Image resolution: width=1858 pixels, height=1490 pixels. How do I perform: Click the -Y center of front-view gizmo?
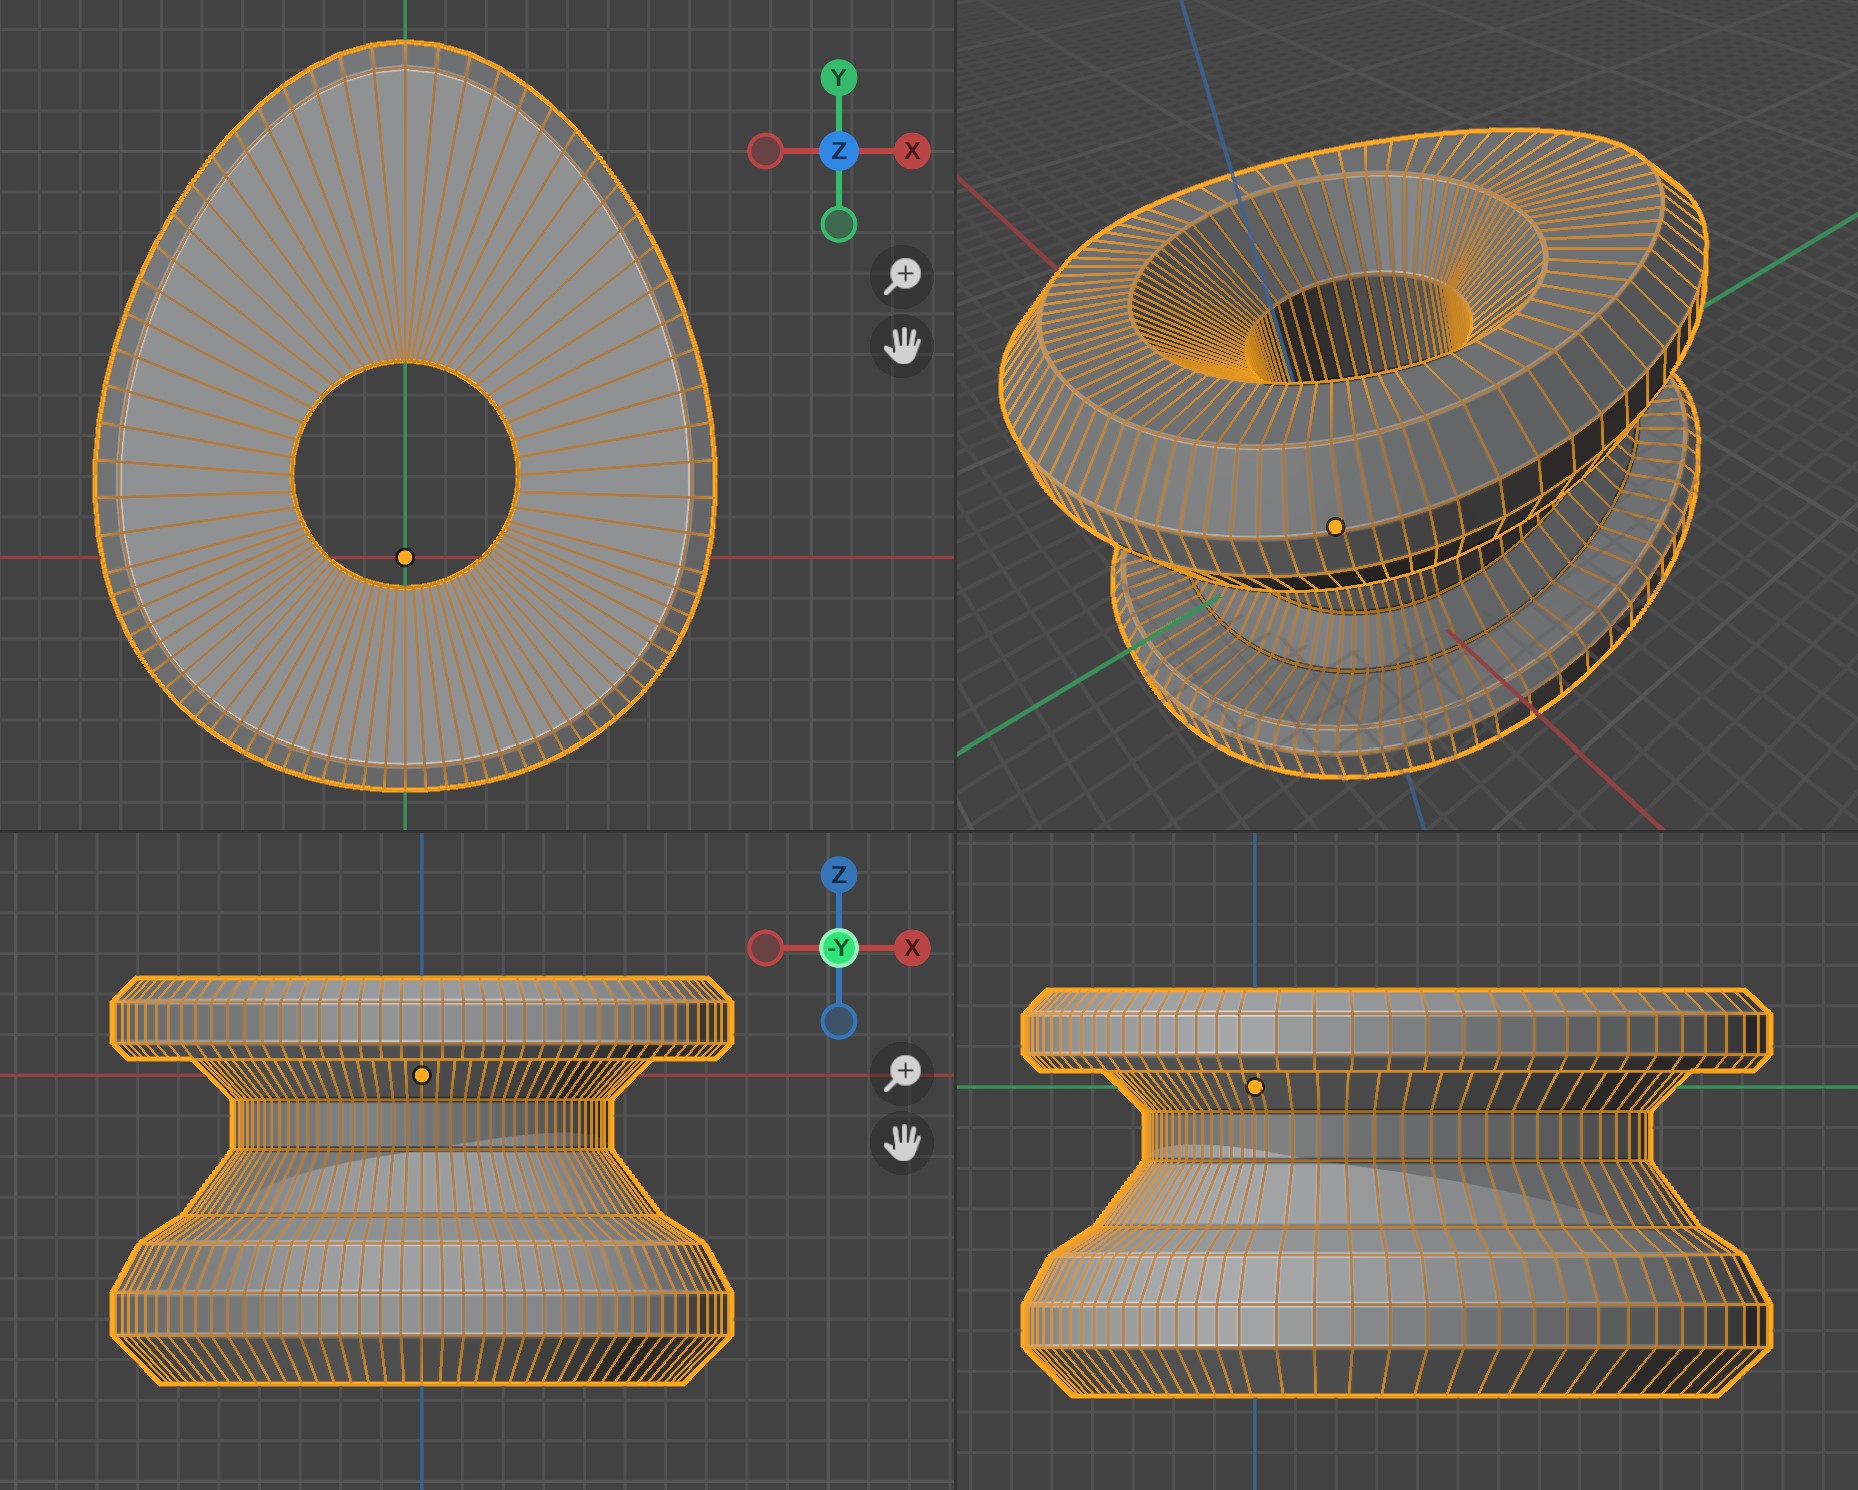tap(838, 948)
